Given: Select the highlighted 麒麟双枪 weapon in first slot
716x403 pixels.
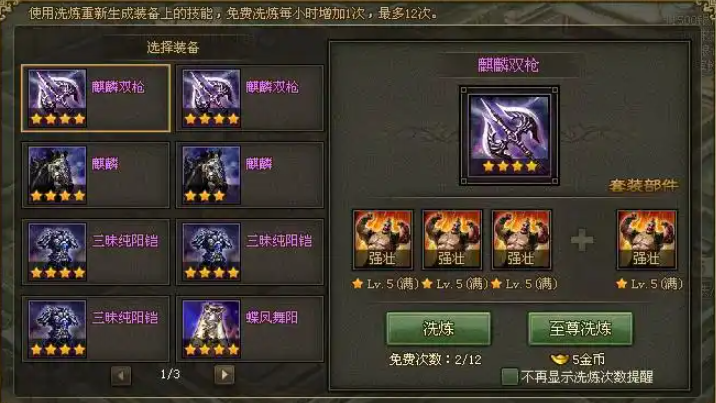Looking at the screenshot, I should click(x=96, y=99).
